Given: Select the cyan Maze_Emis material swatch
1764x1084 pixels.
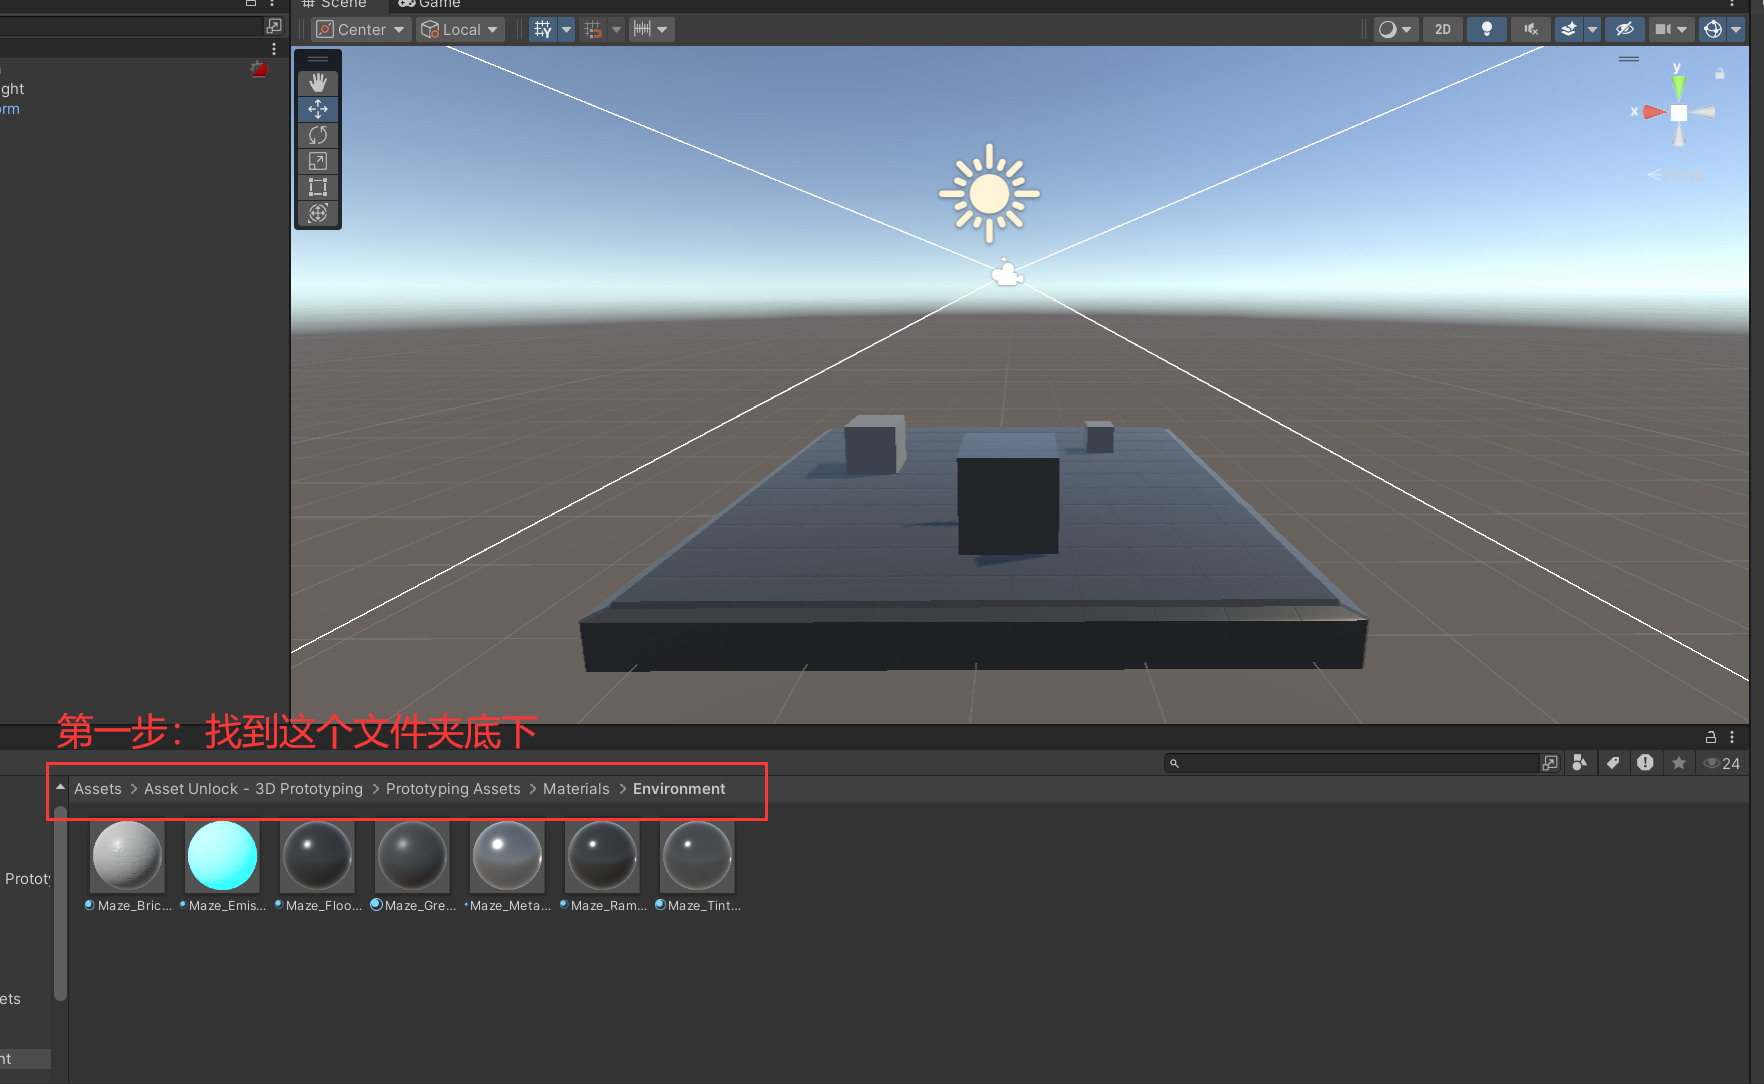Looking at the screenshot, I should [x=221, y=856].
